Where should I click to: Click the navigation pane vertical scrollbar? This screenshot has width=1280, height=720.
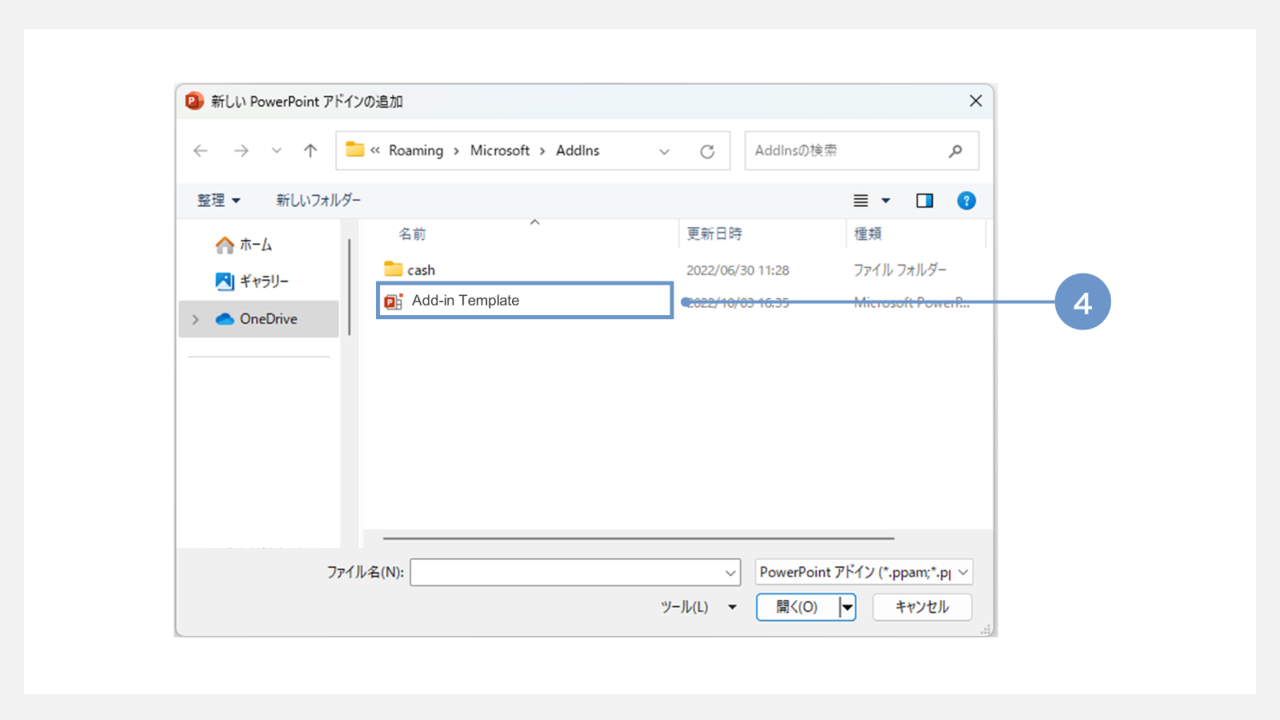pyautogui.click(x=349, y=287)
